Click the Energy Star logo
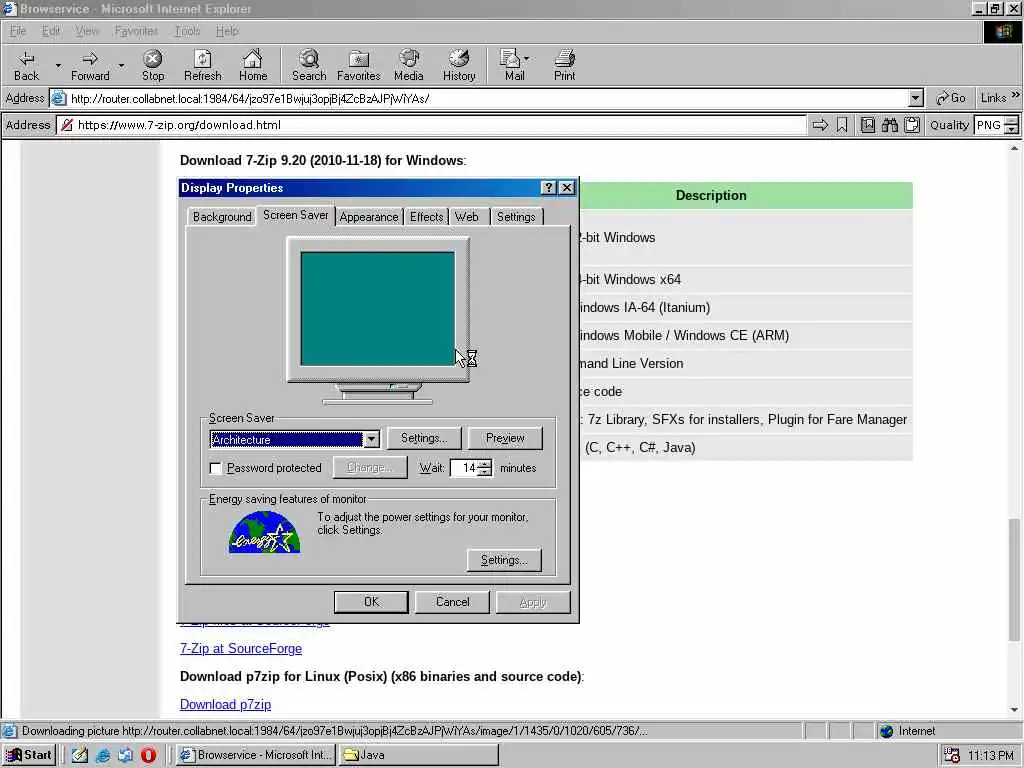Image resolution: width=1024 pixels, height=768 pixels. click(264, 532)
